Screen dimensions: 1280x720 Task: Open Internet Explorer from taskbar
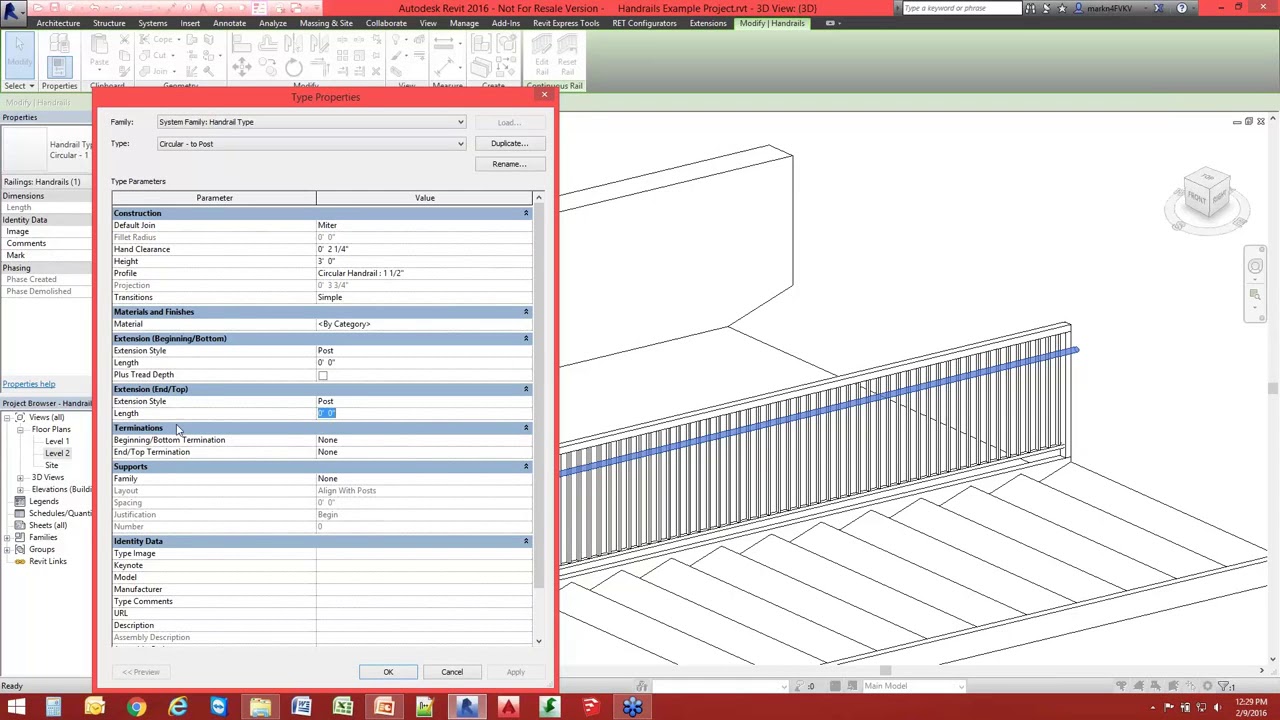coord(177,708)
